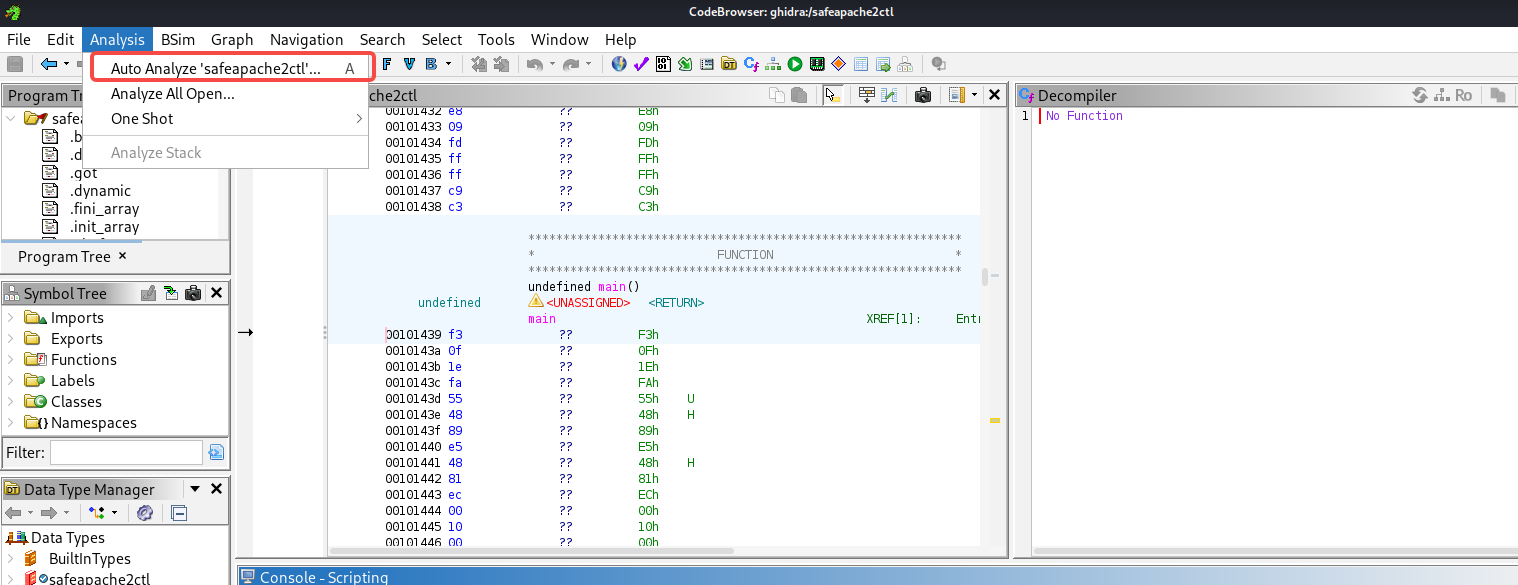
Task: Click the Save program toolbar icon
Action: point(15,64)
